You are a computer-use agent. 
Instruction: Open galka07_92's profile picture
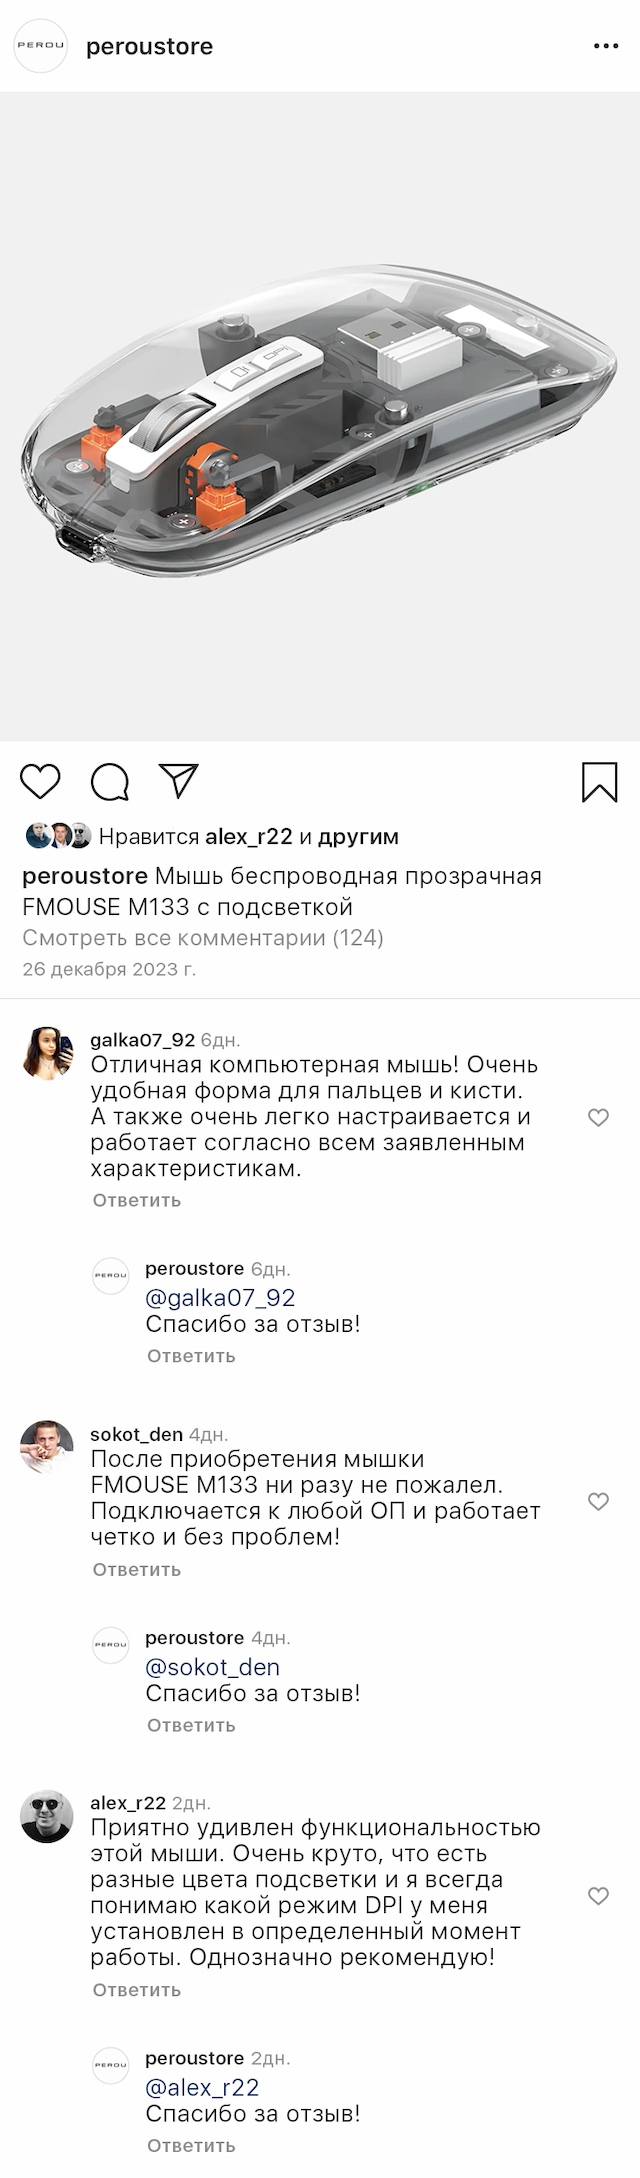point(47,1052)
